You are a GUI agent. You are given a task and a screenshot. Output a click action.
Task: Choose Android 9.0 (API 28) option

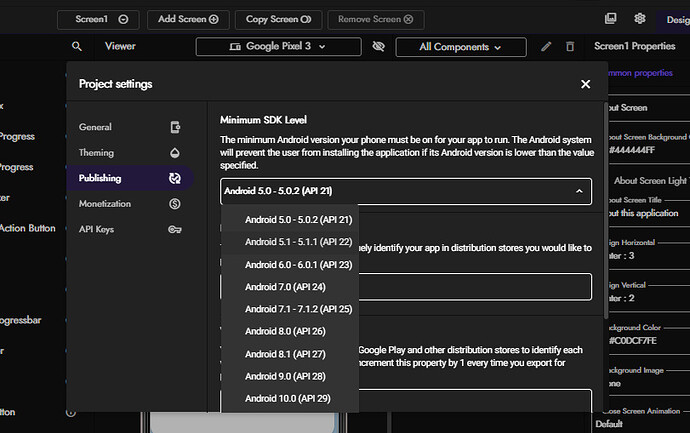(290, 376)
